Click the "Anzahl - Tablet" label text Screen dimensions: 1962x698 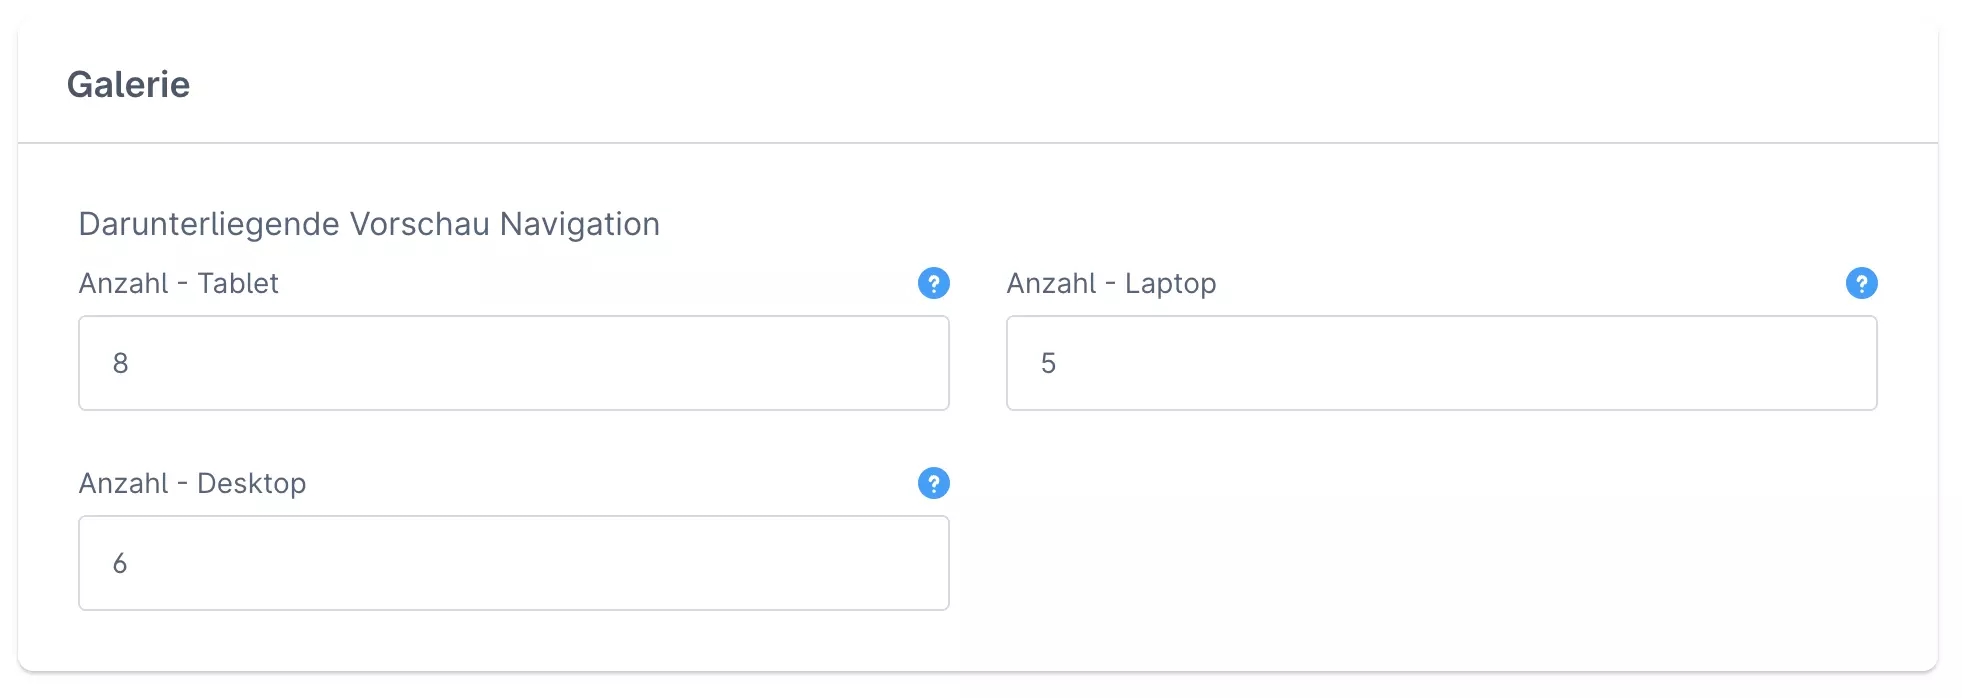(x=178, y=284)
